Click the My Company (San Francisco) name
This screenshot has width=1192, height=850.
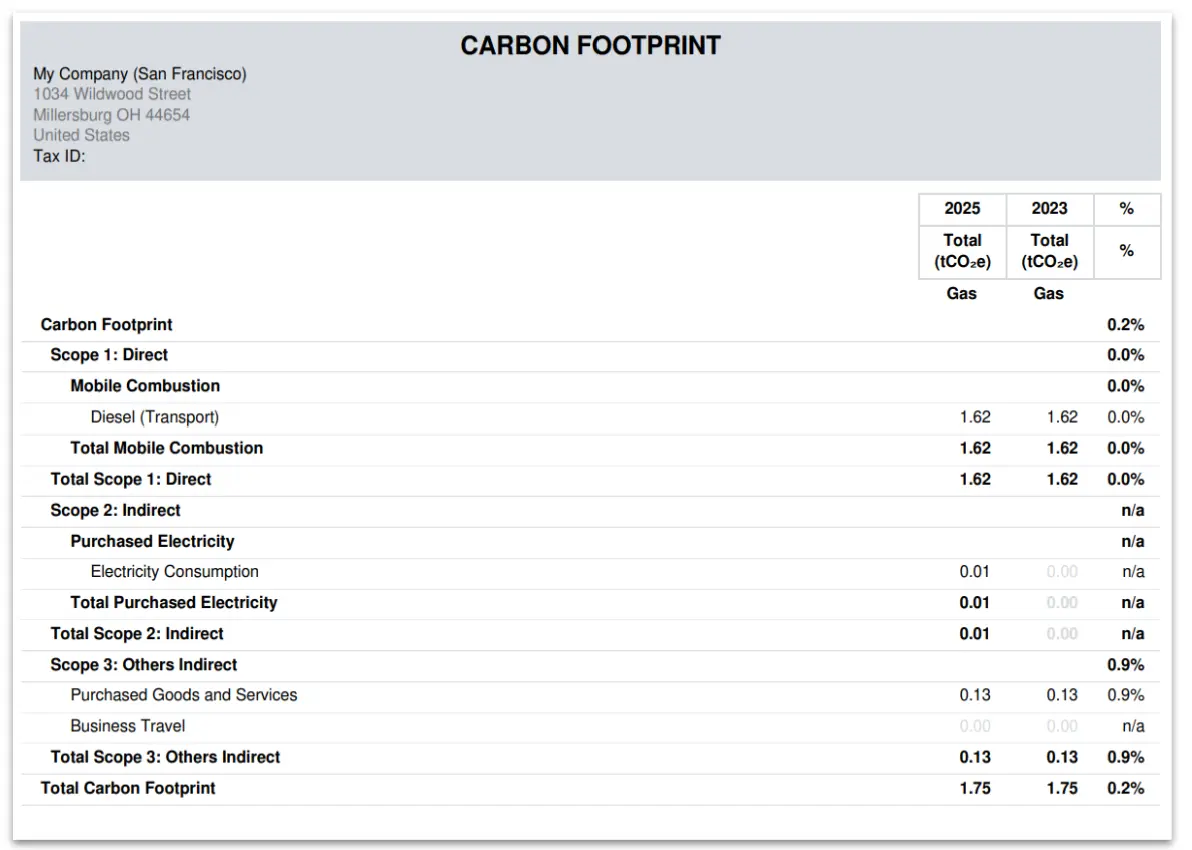pyautogui.click(x=139, y=74)
